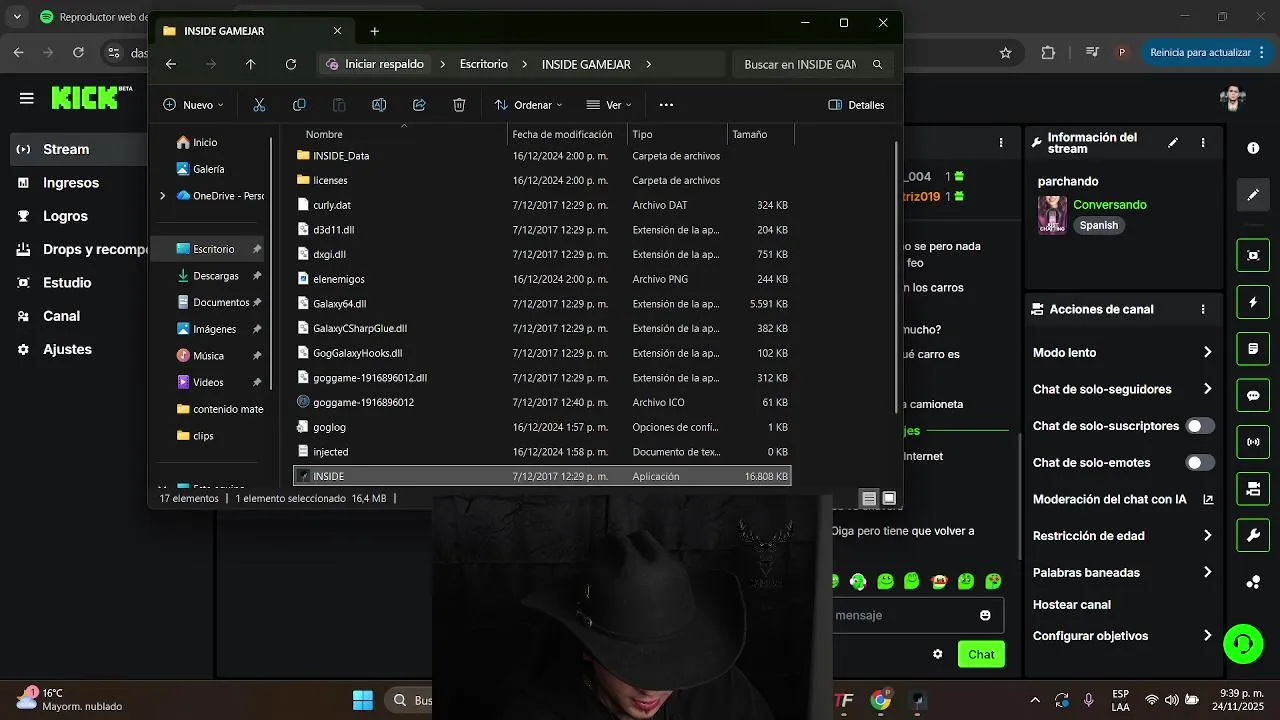The image size is (1280, 720).
Task: Open the Windows Start menu
Action: coord(363,700)
